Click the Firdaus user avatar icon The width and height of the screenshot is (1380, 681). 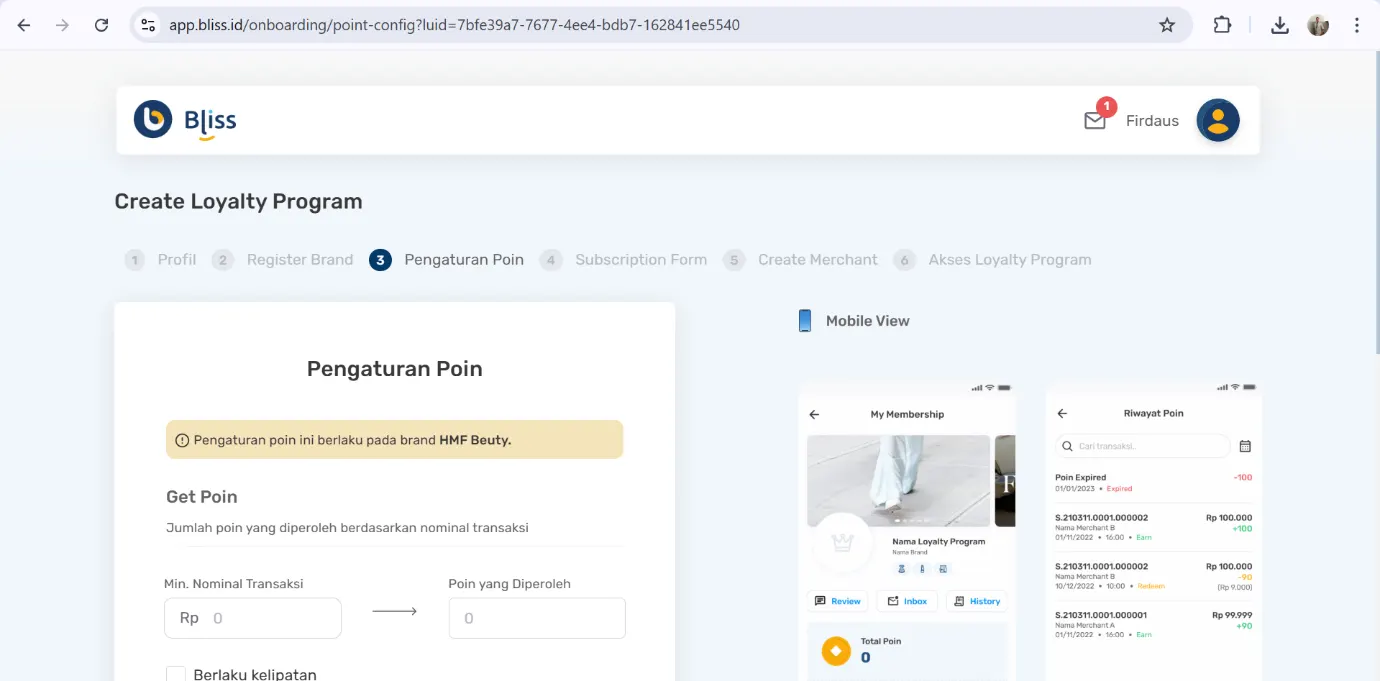click(x=1217, y=120)
